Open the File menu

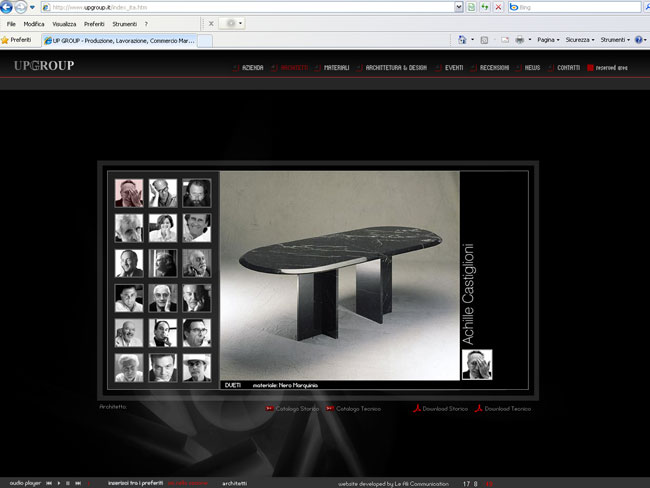(x=11, y=24)
